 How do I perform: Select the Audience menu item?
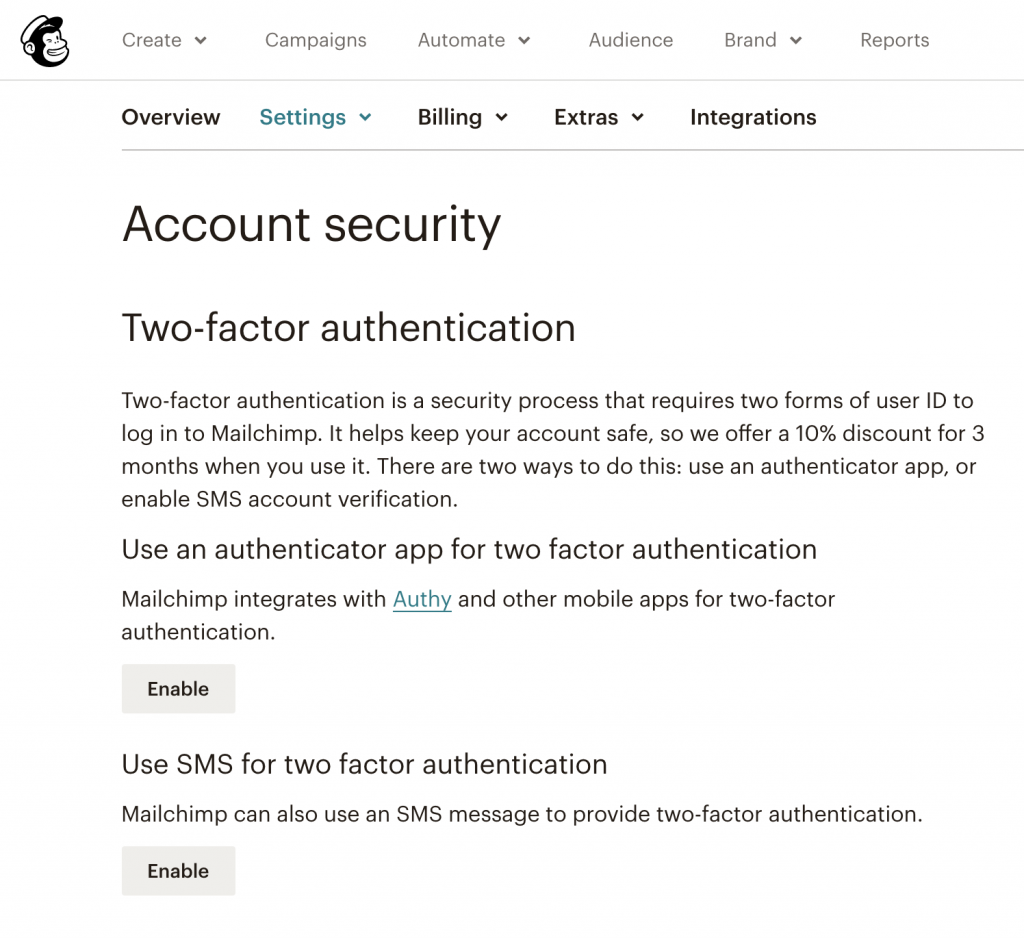click(x=631, y=40)
